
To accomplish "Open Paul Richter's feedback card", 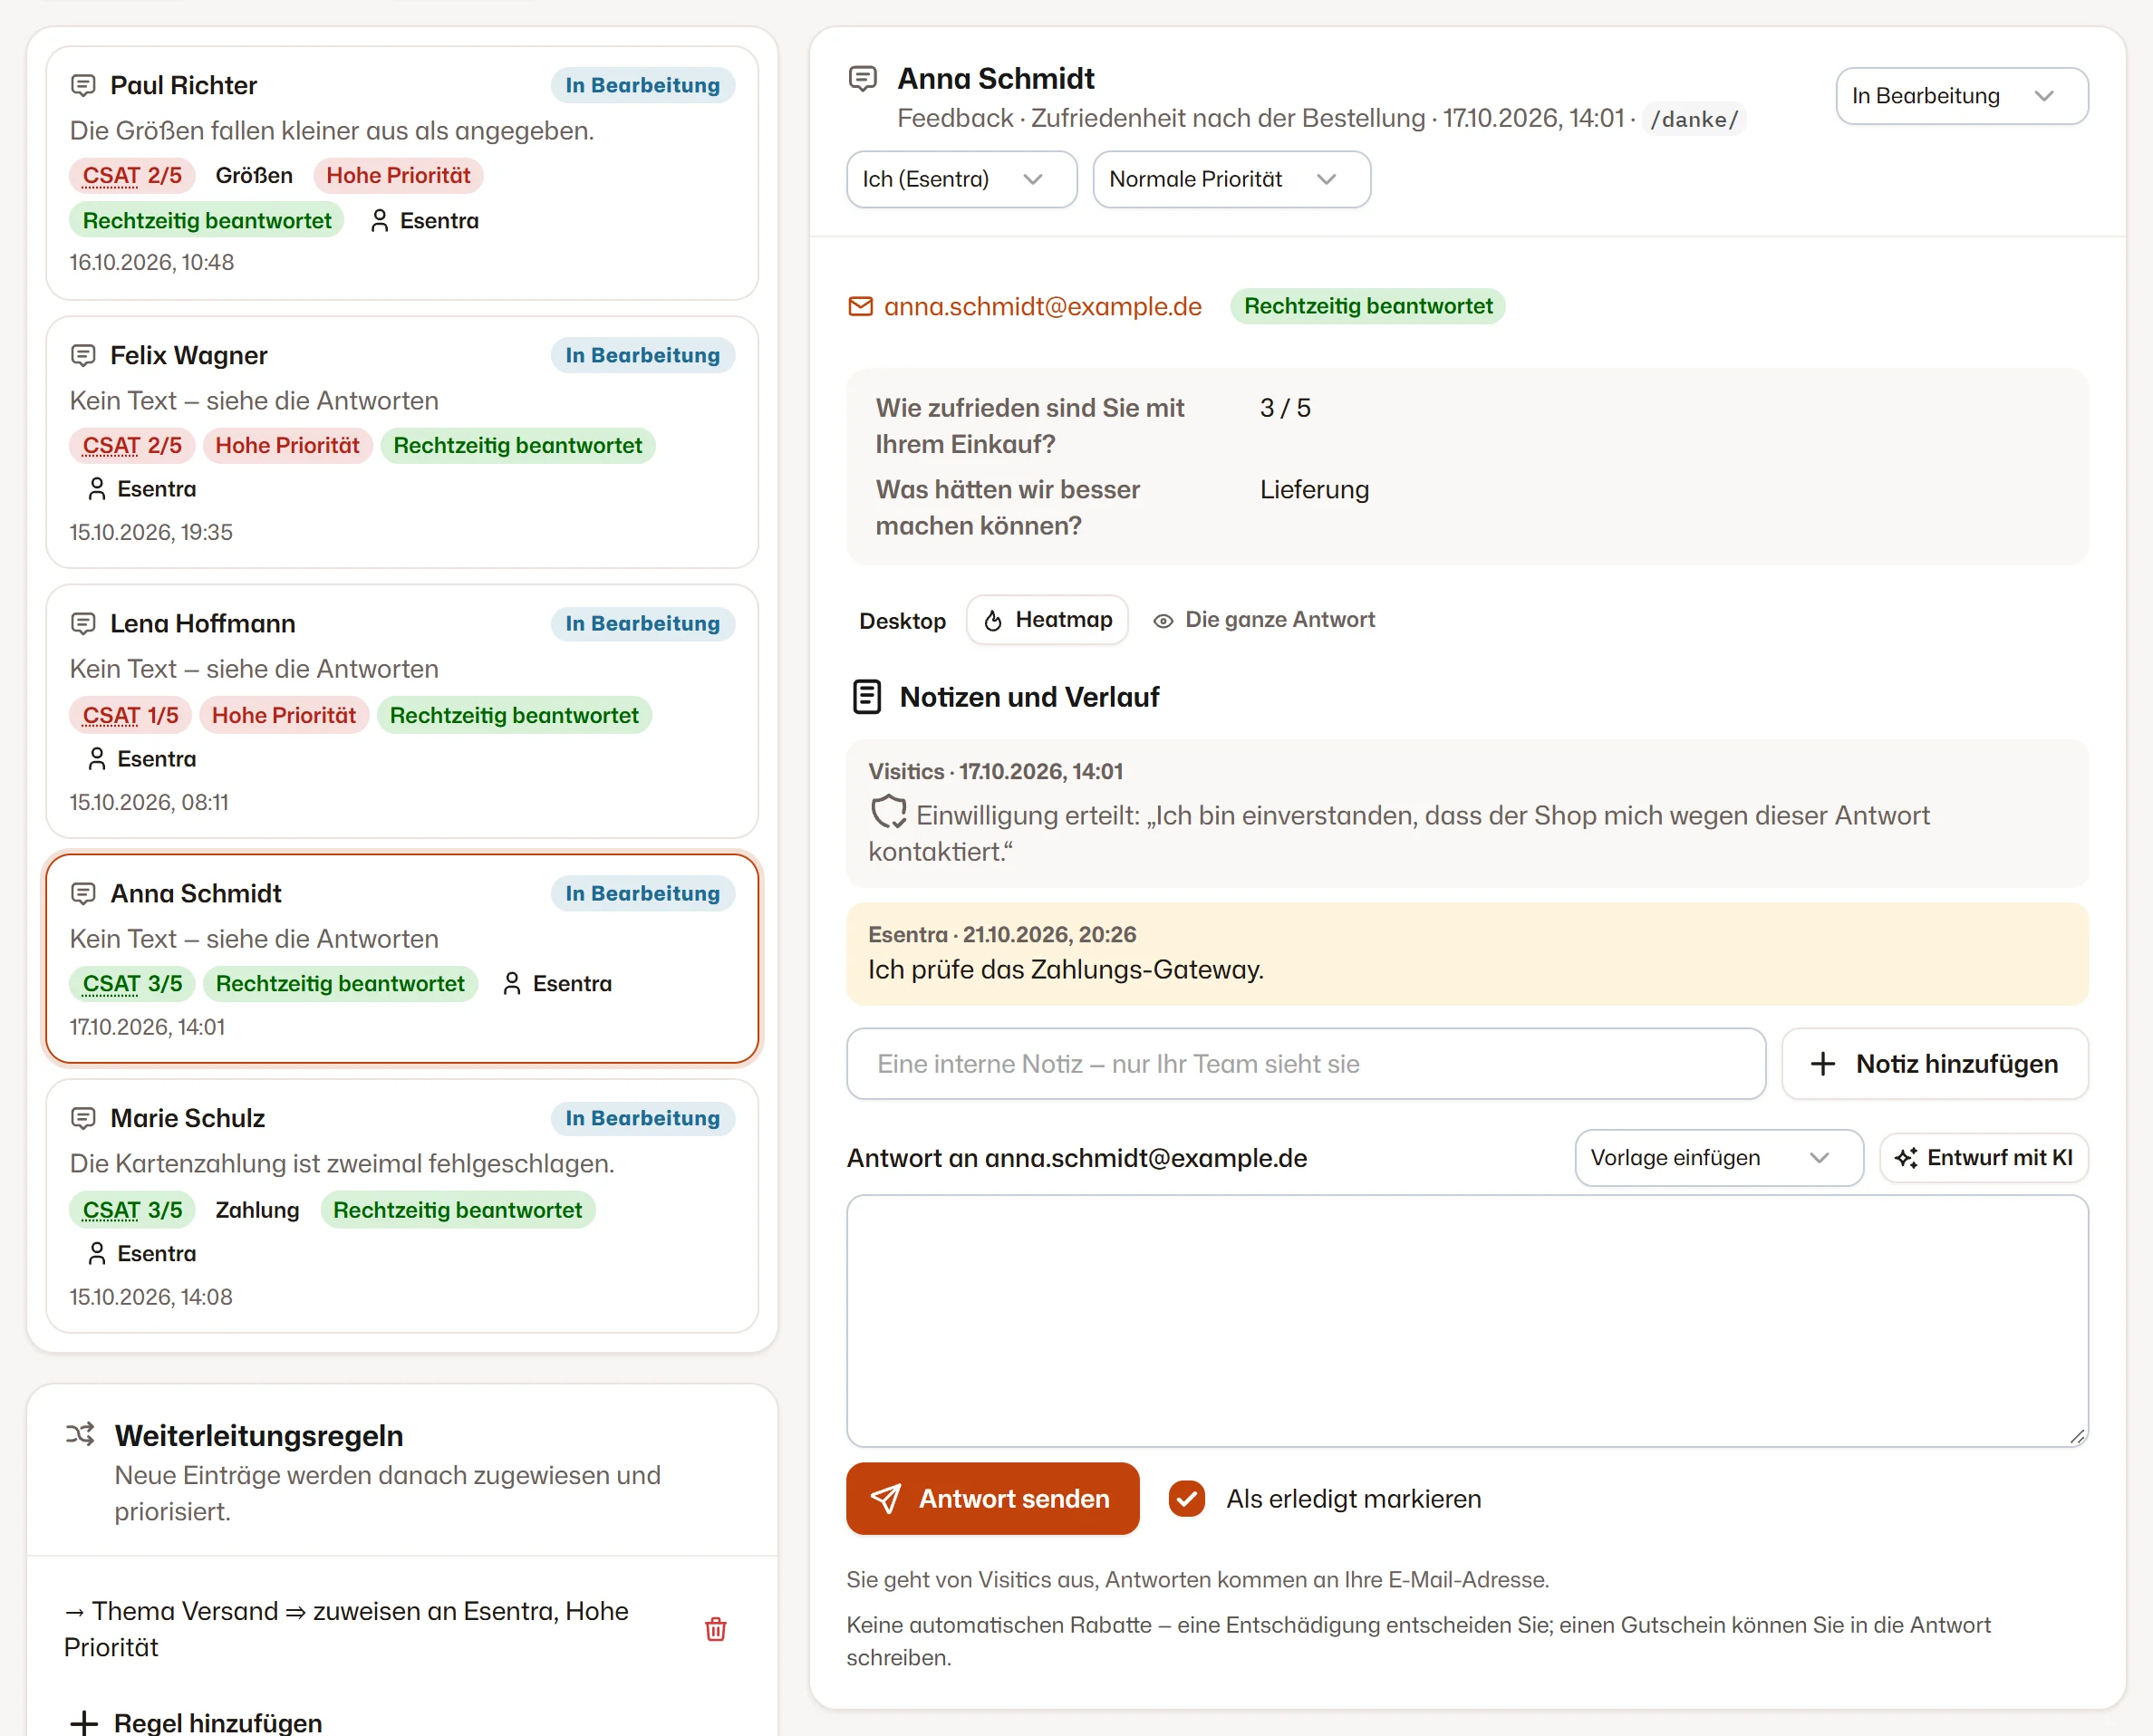I will (x=402, y=173).
